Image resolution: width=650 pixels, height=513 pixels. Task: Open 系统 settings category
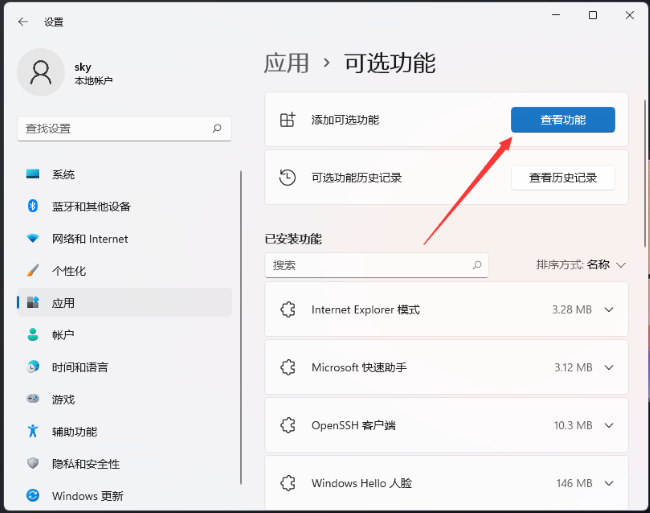coord(124,174)
